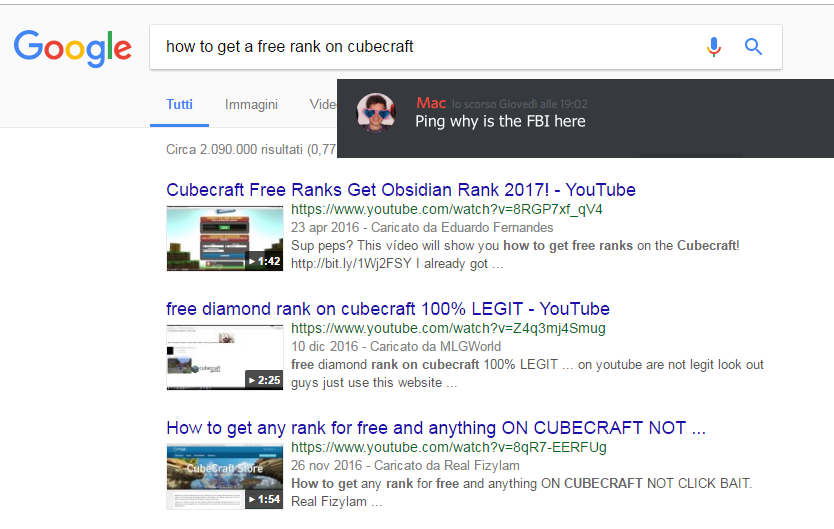834x529 pixels.
Task: Click the microphone voice search icon
Action: coord(714,47)
